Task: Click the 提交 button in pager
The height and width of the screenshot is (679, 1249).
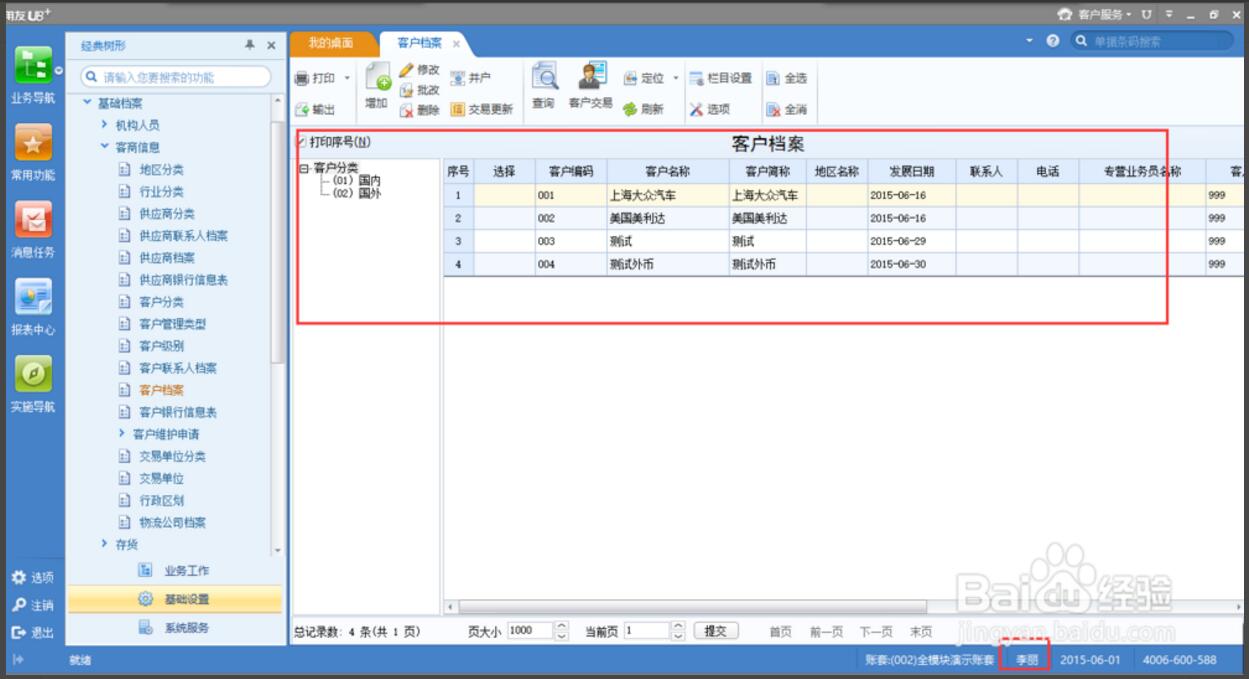Action: coord(715,631)
